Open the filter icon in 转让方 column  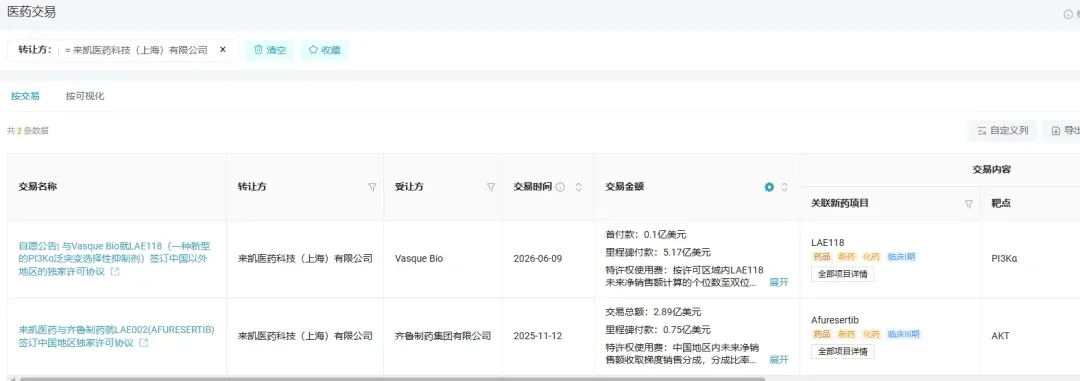click(373, 187)
